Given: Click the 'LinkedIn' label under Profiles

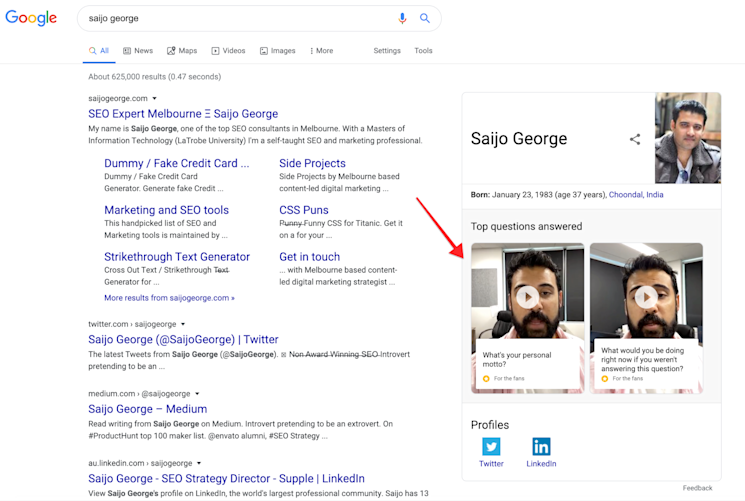Looking at the screenshot, I should pos(541,463).
